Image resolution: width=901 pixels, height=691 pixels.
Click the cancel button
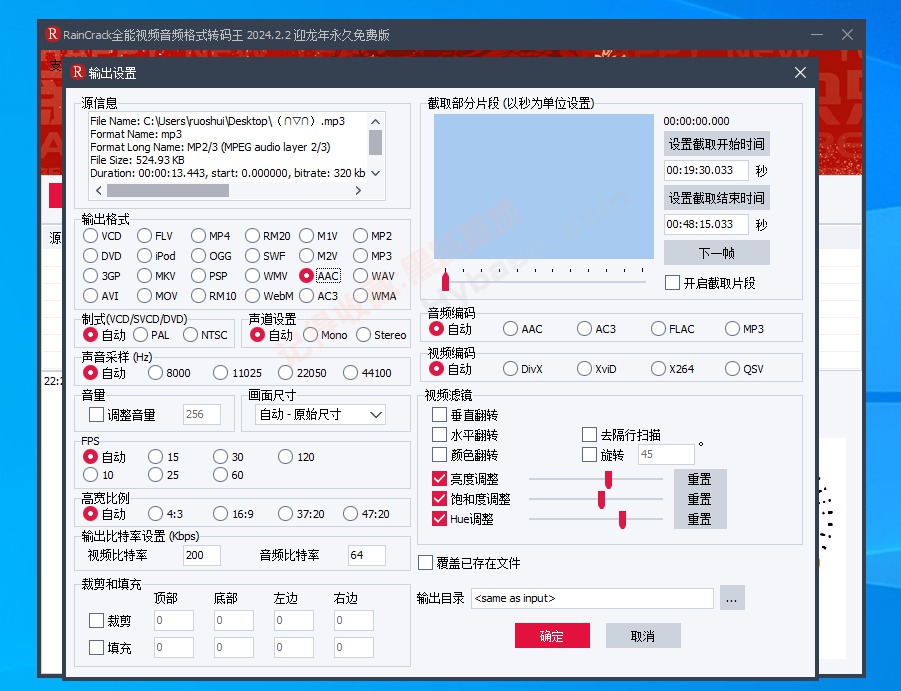[643, 635]
